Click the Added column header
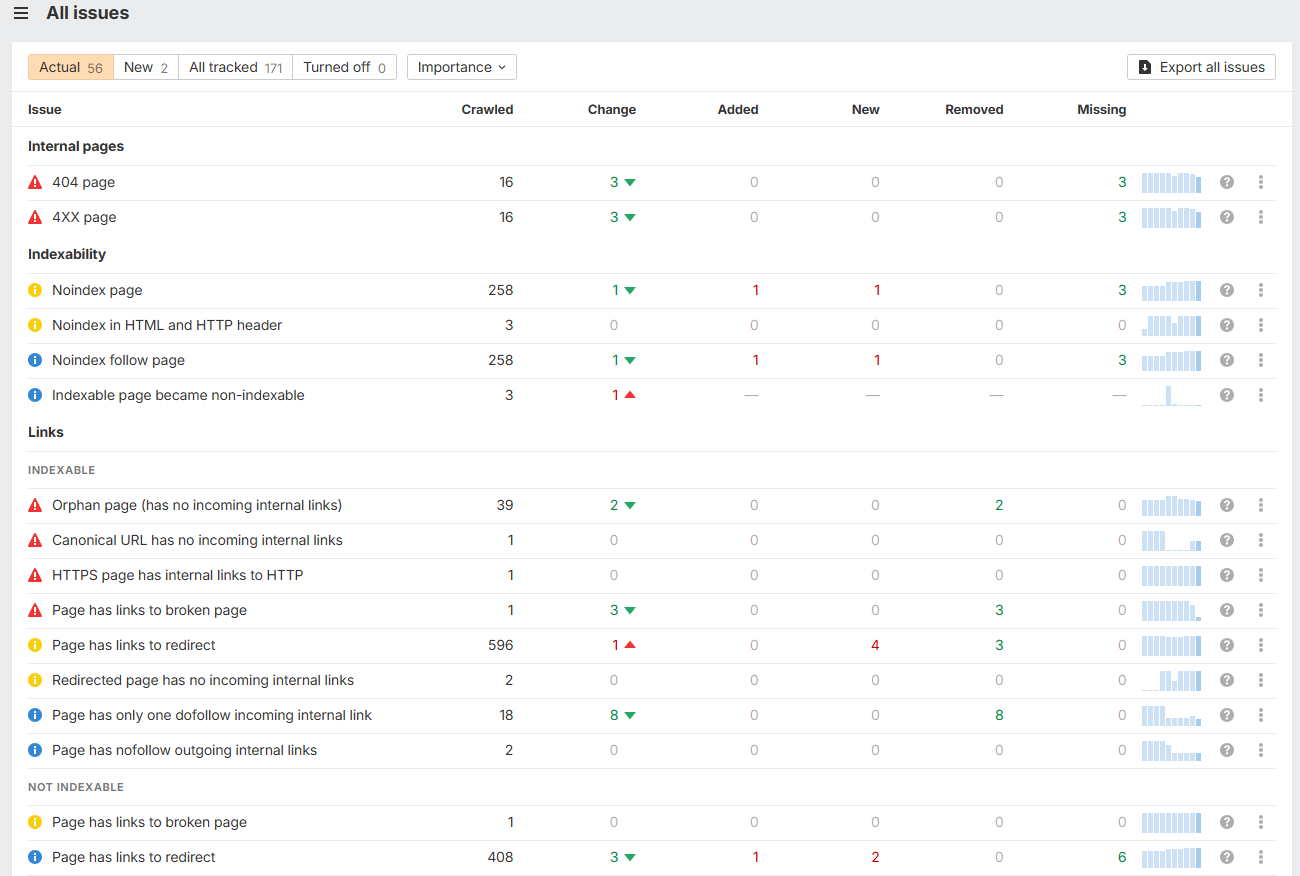Viewport: 1300px width, 876px height. 738,109
